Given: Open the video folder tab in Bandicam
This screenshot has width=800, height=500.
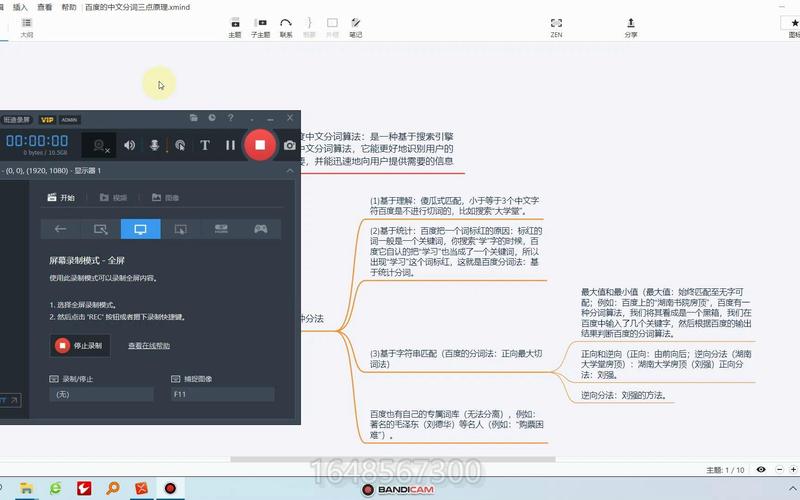Looking at the screenshot, I should pyautogui.click(x=113, y=197).
